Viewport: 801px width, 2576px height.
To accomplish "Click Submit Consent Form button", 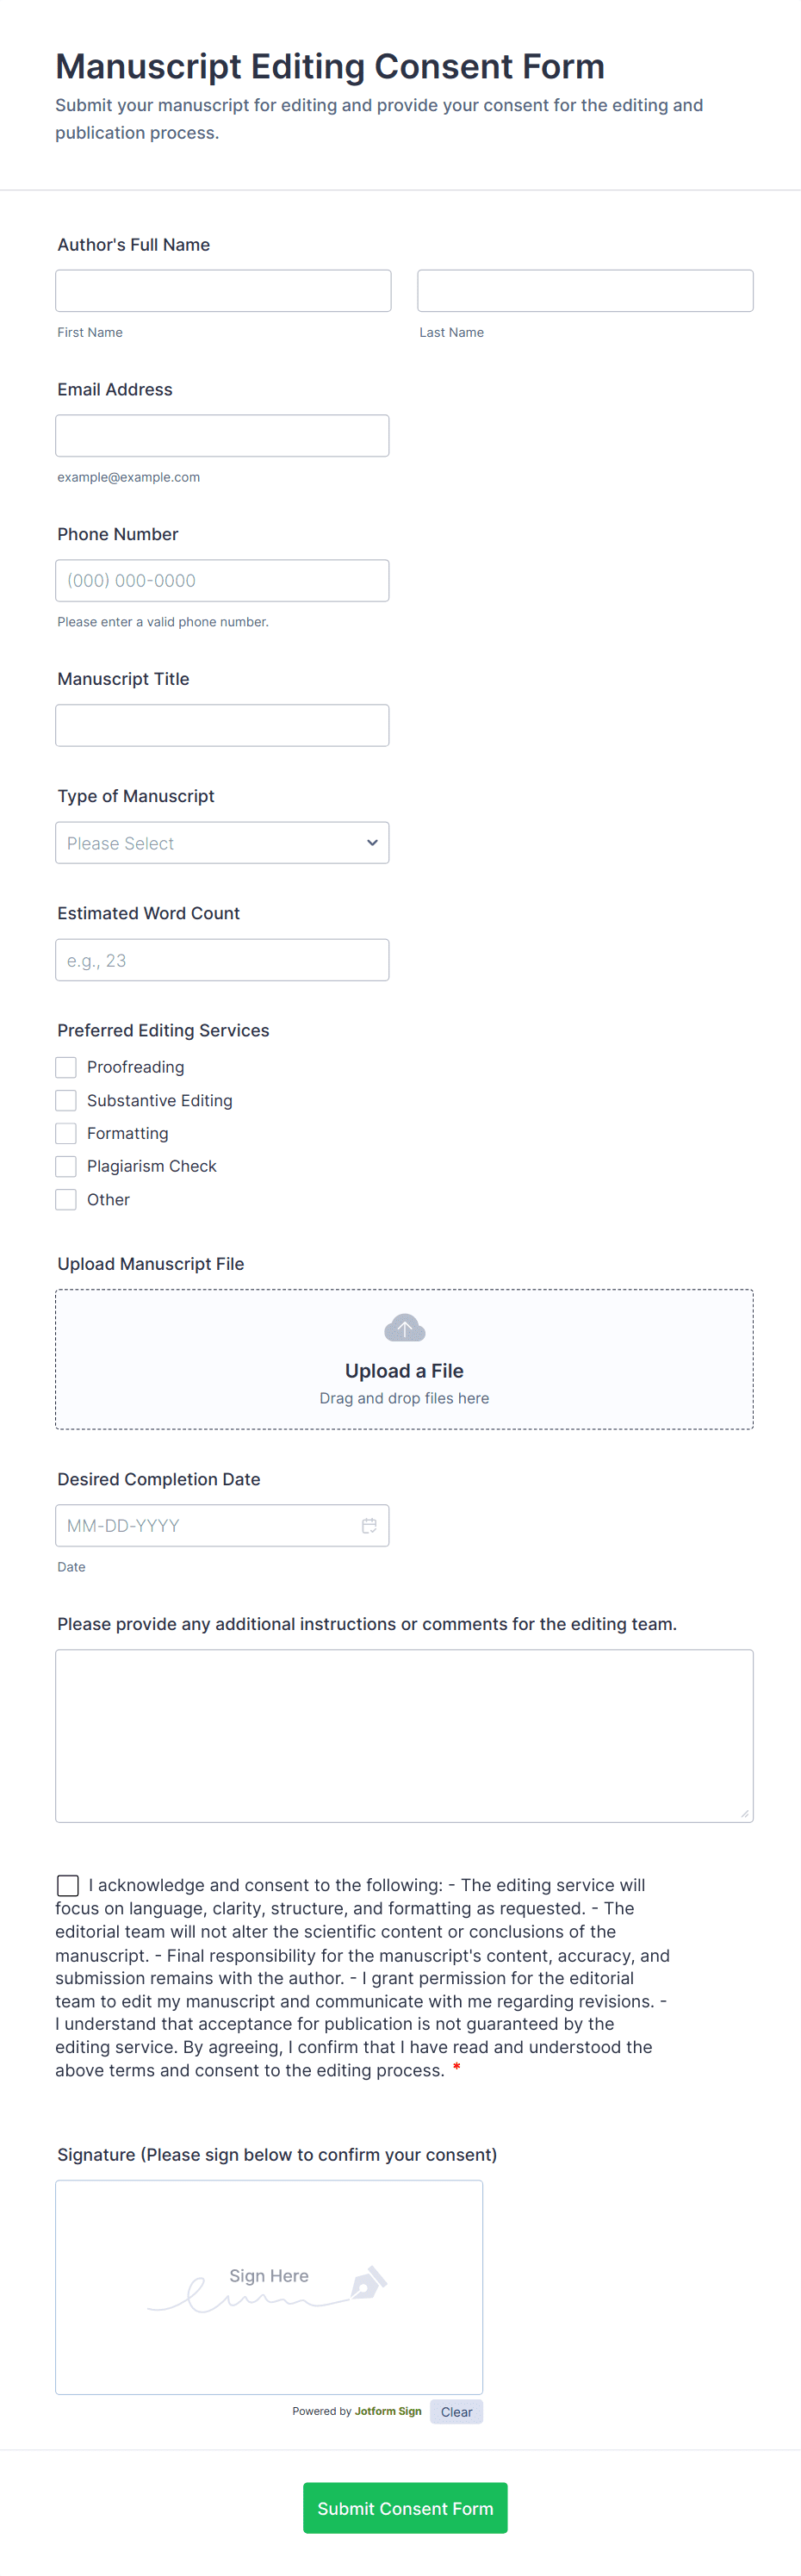I will click(x=405, y=2507).
